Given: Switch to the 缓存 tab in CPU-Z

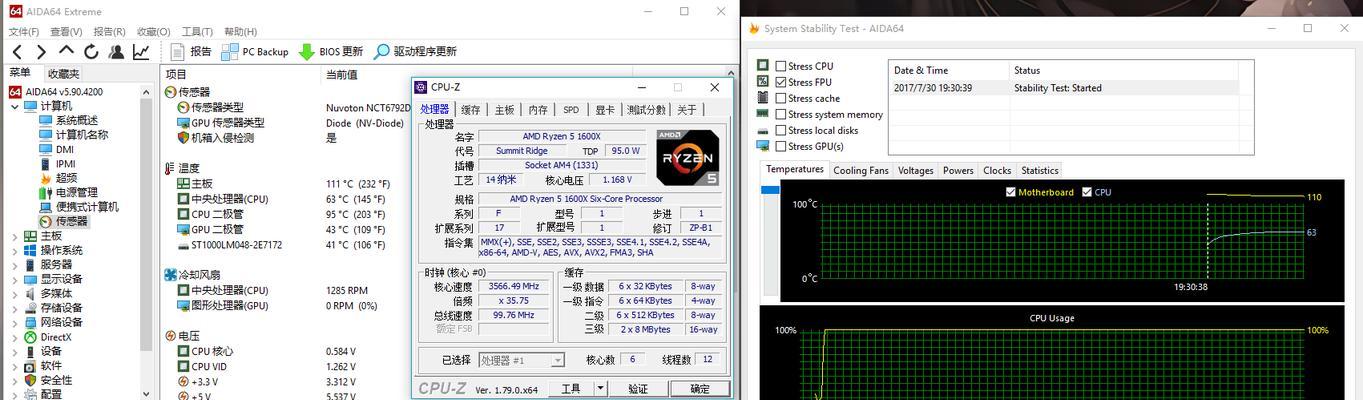Looking at the screenshot, I should coord(471,110).
